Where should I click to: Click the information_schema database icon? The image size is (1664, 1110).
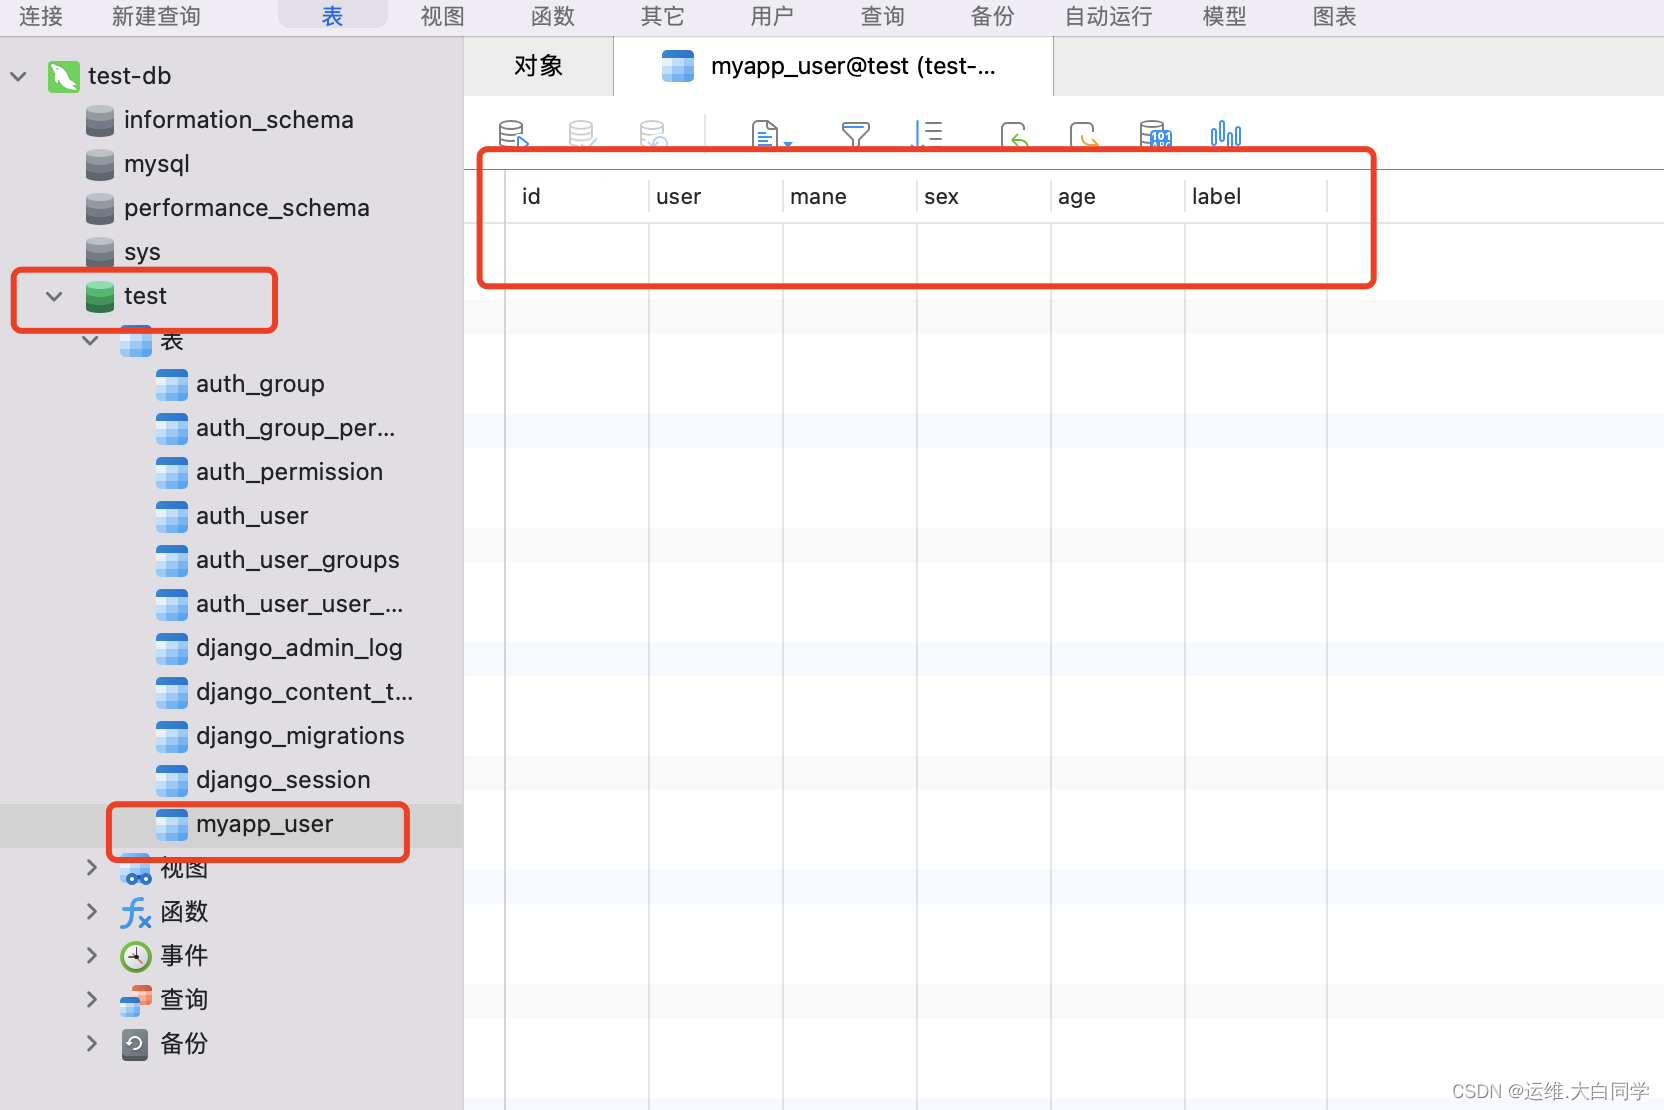point(100,121)
